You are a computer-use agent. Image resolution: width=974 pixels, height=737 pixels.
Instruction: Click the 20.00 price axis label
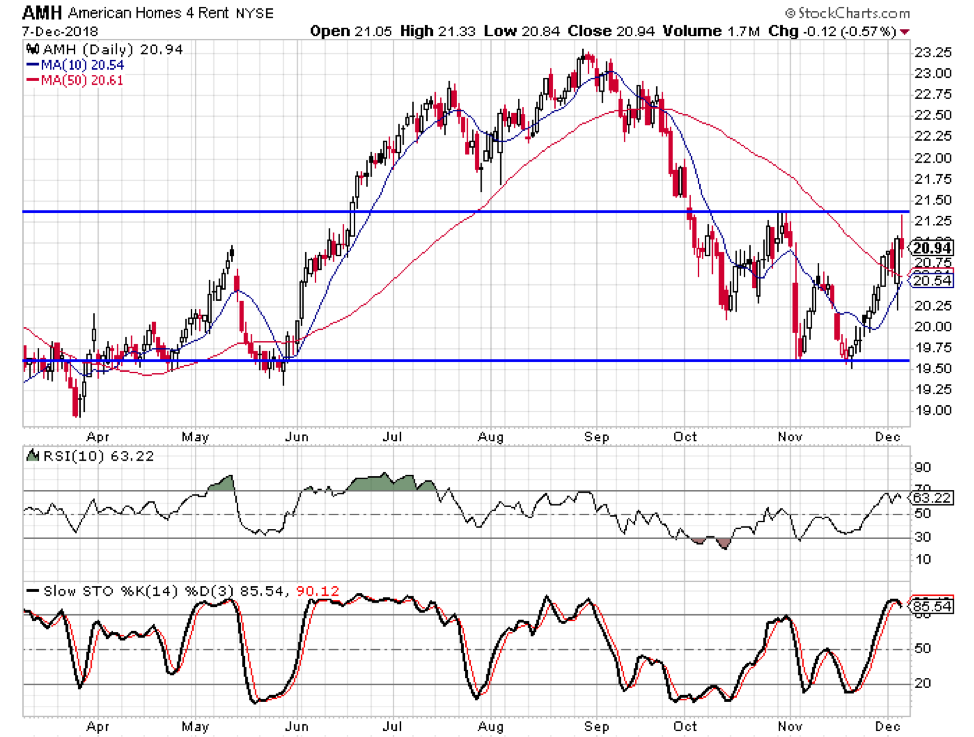tap(932, 327)
